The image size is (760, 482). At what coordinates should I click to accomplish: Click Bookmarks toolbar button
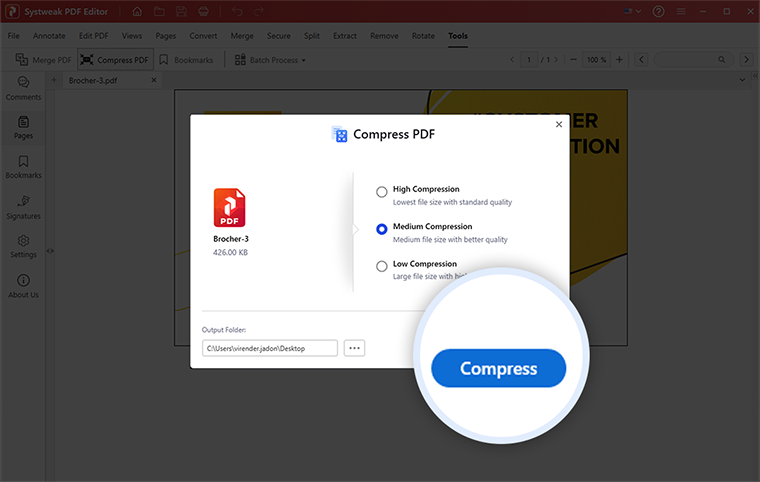tap(187, 60)
